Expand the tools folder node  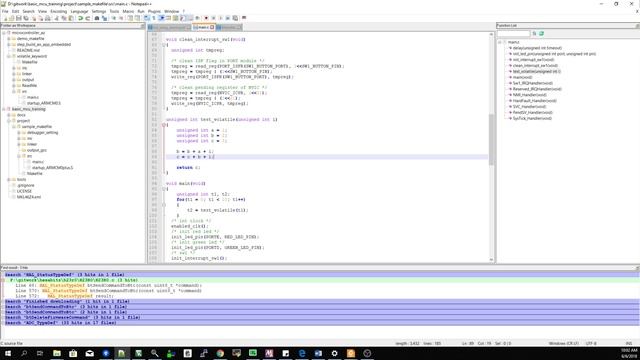[x=9, y=180]
